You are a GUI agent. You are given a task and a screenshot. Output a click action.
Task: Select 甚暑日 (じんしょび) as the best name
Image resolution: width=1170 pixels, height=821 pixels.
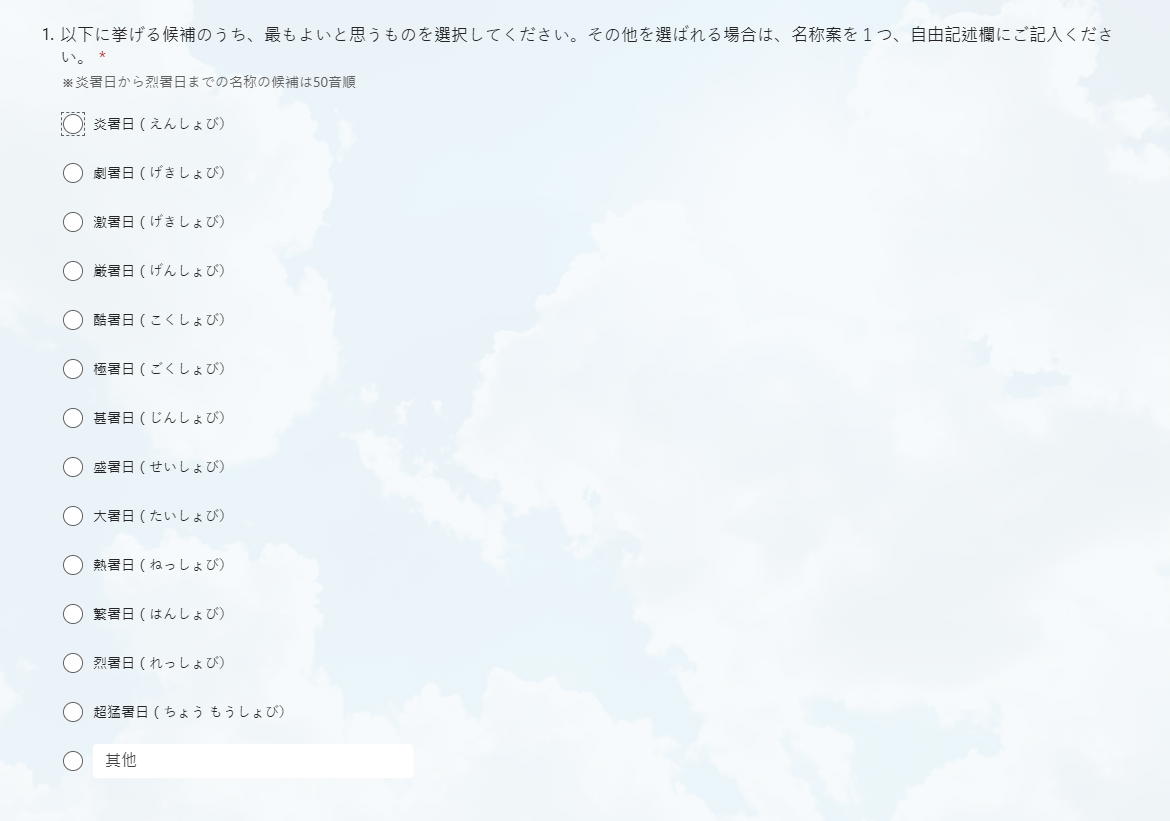pos(72,418)
